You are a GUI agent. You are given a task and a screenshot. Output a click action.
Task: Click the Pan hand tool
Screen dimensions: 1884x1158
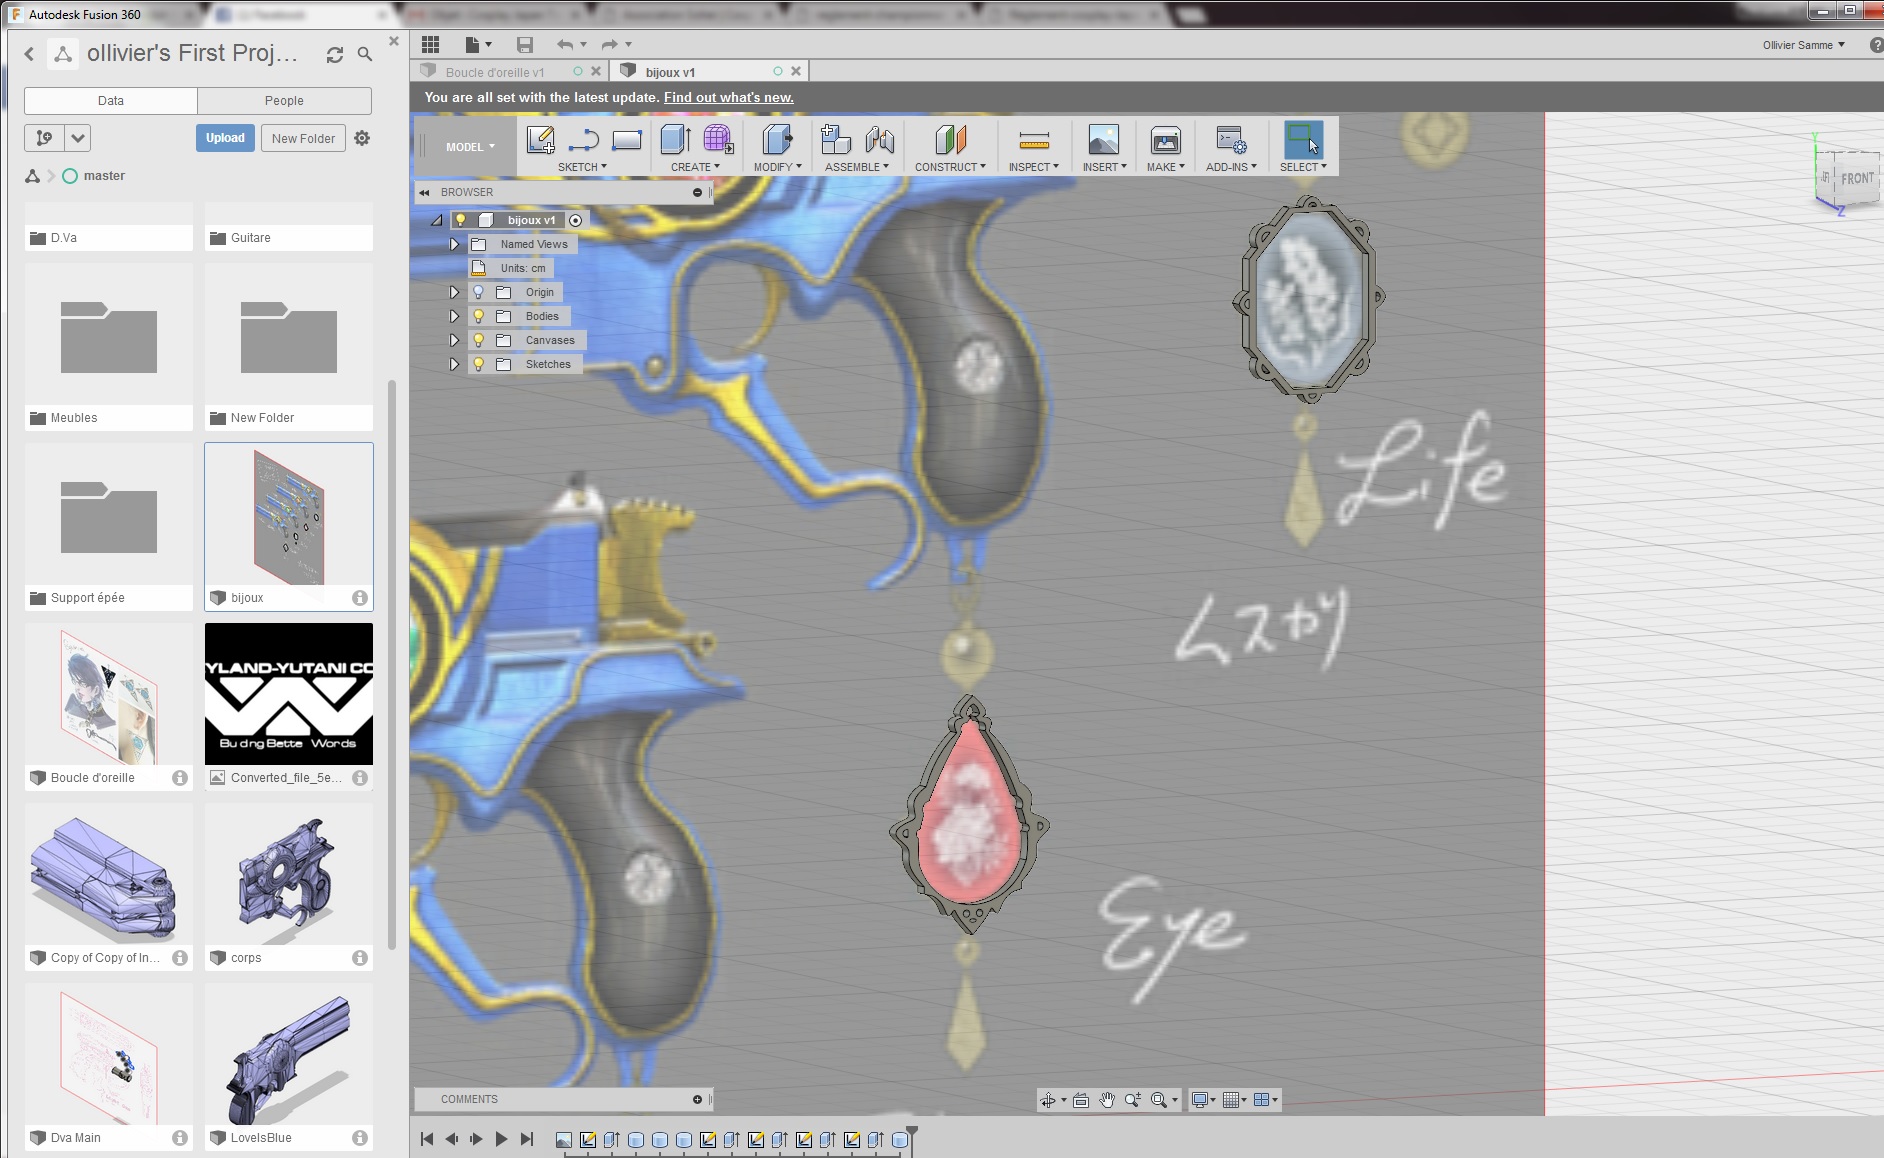(x=1107, y=1100)
